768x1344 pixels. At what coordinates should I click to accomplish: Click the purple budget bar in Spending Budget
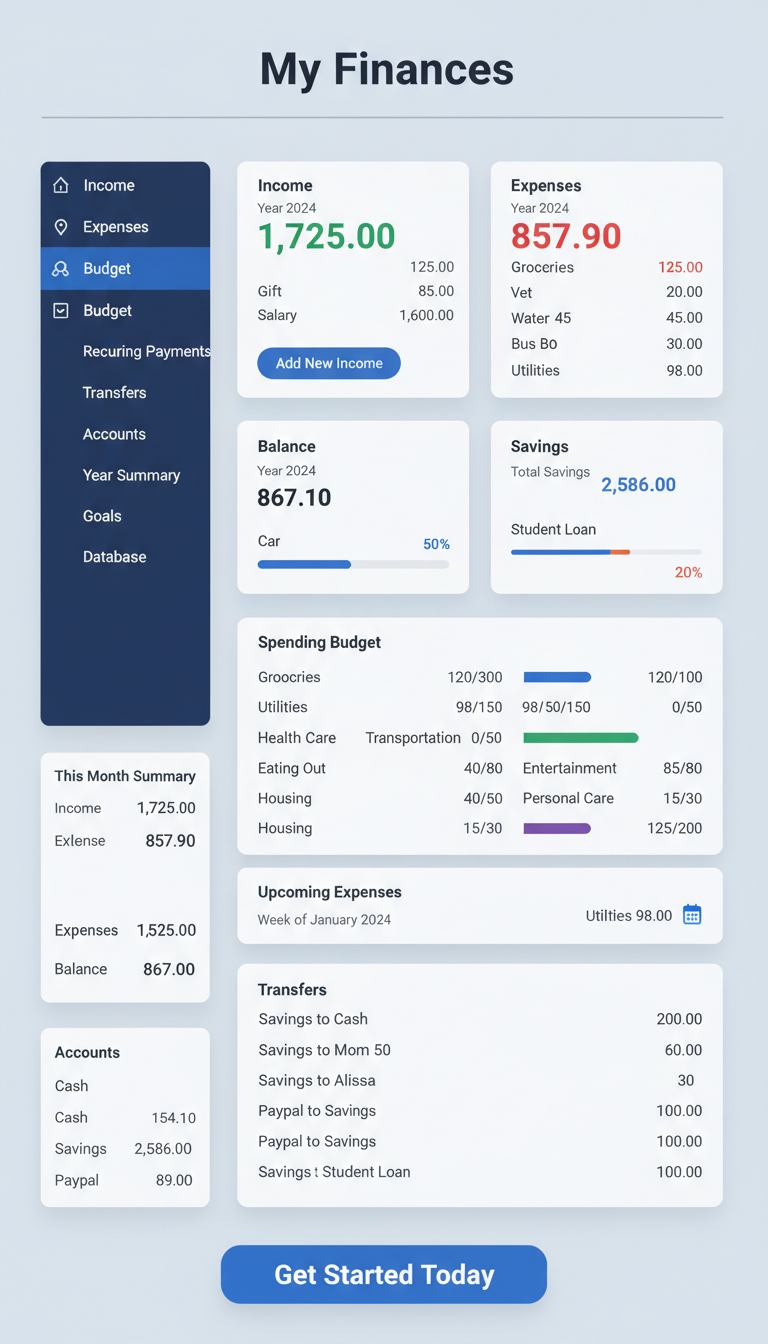(x=557, y=828)
